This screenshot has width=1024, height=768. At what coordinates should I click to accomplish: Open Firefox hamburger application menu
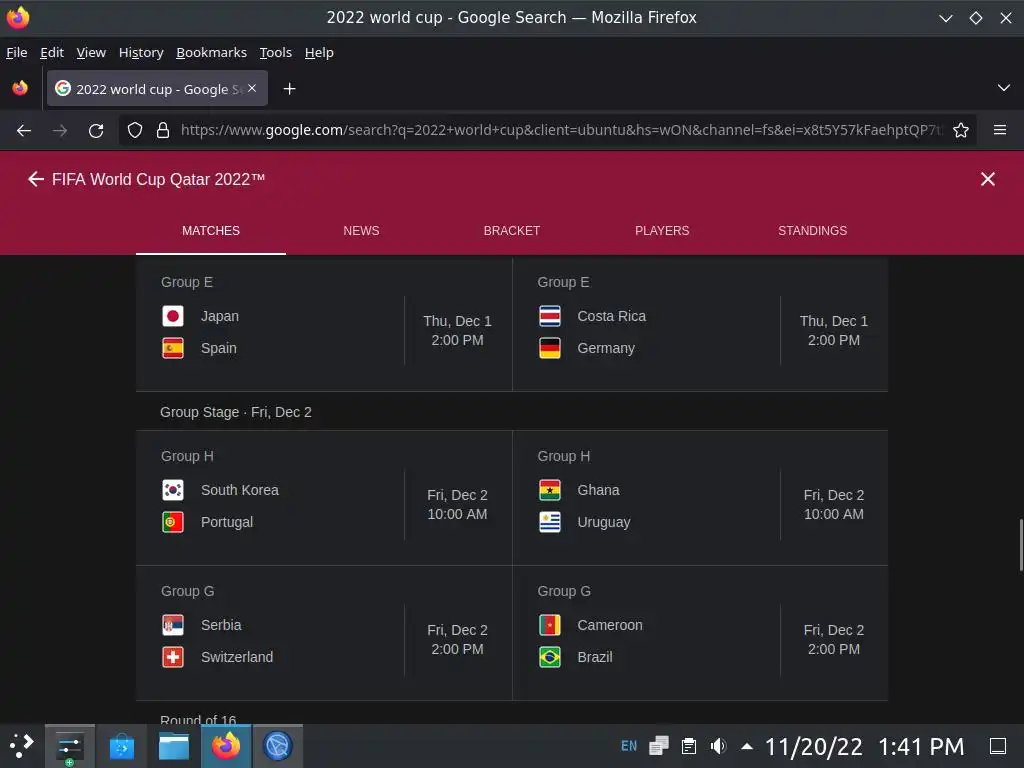1000,131
